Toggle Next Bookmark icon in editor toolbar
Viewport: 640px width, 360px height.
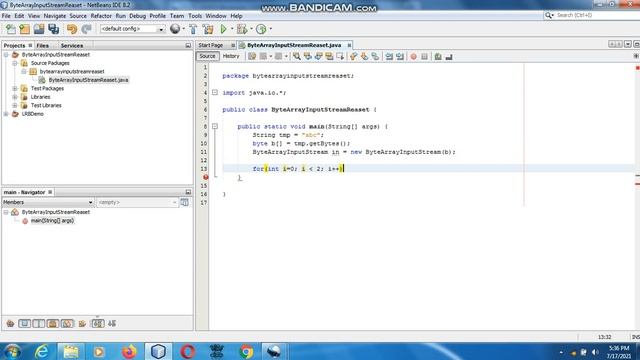(x=364, y=56)
